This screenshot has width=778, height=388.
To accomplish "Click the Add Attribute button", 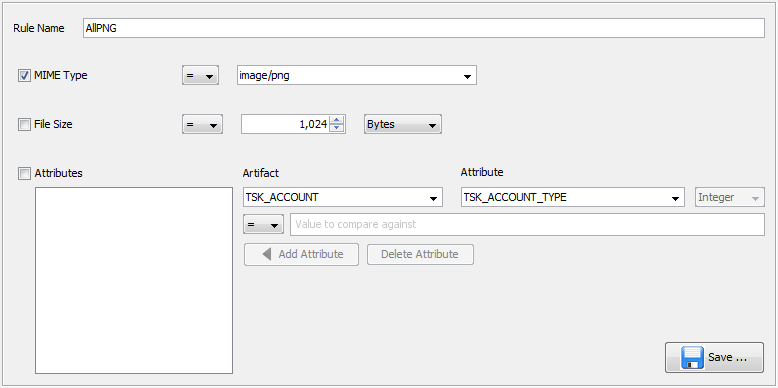I will (301, 254).
